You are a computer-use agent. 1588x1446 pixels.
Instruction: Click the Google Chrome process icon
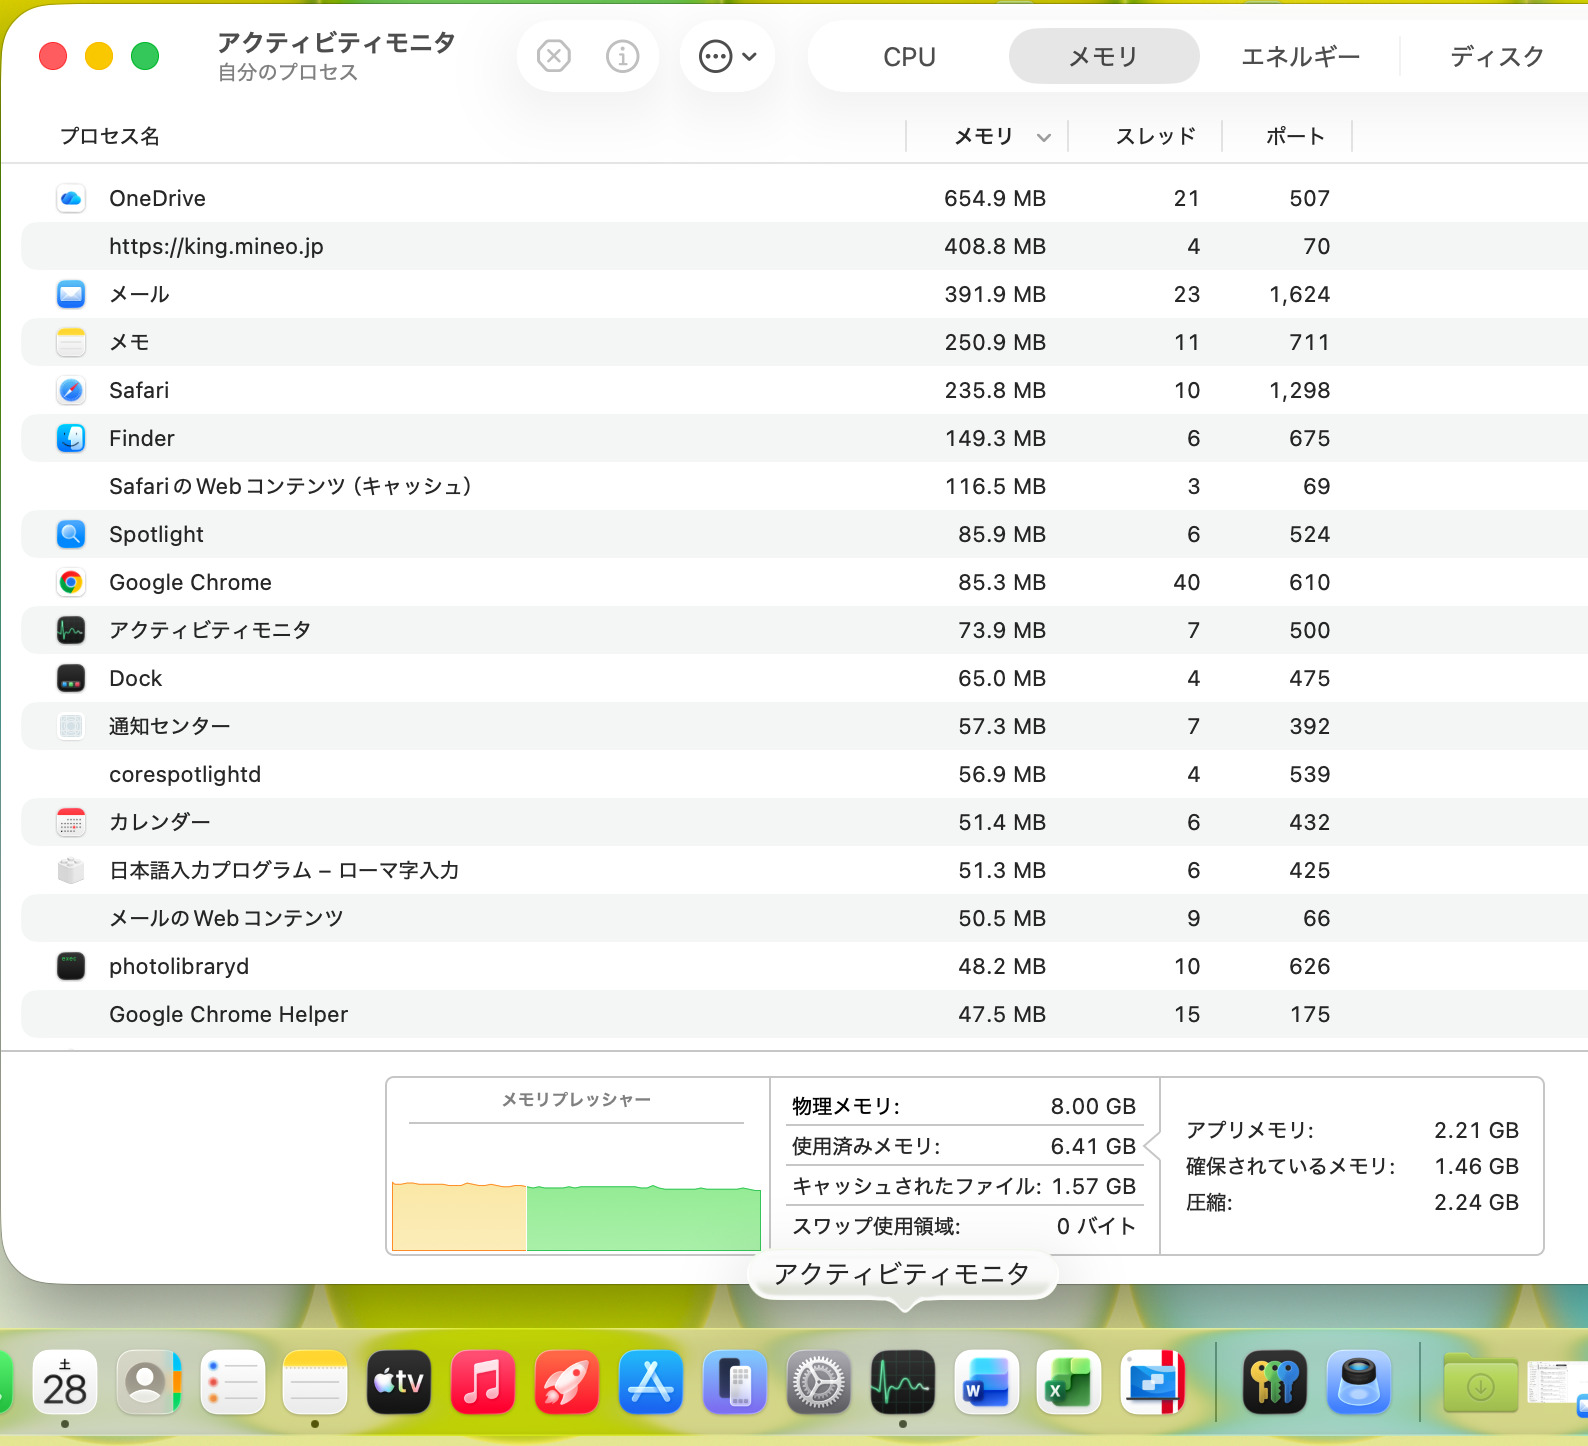click(x=71, y=582)
